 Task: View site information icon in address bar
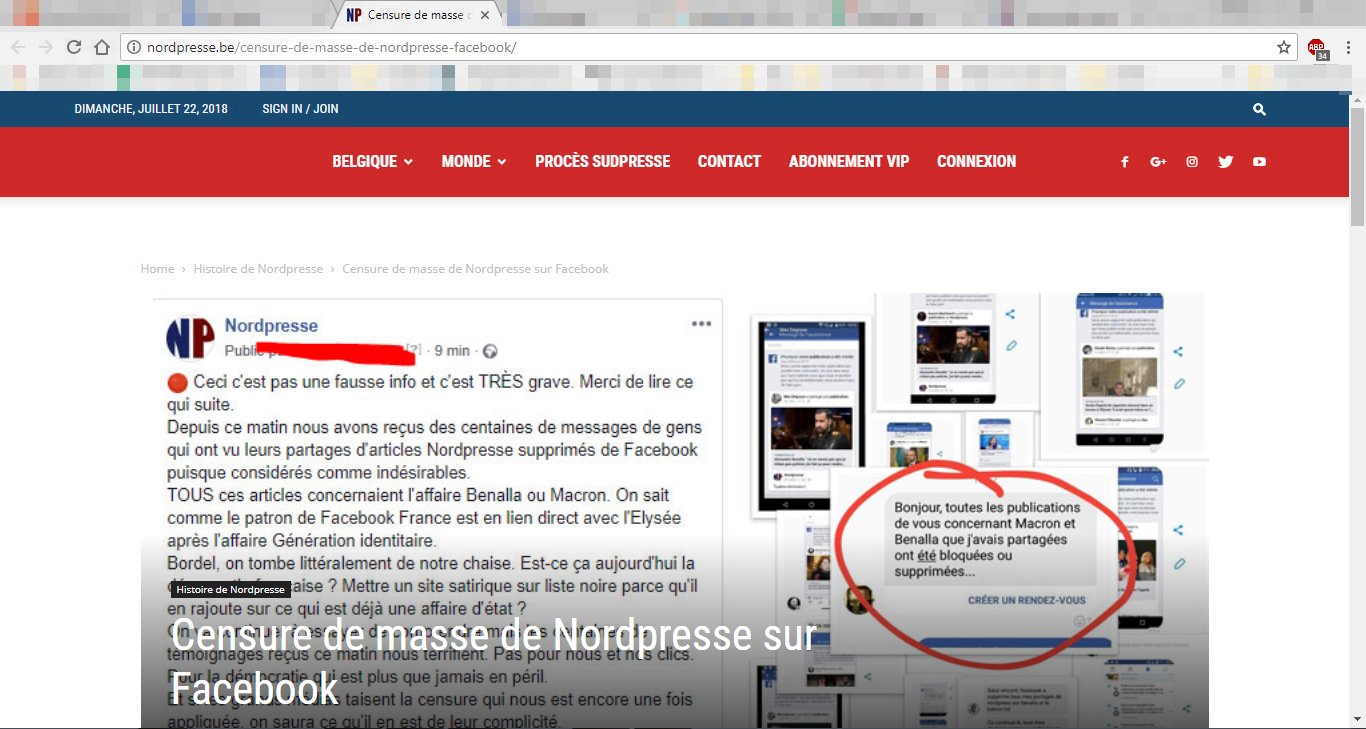(134, 47)
